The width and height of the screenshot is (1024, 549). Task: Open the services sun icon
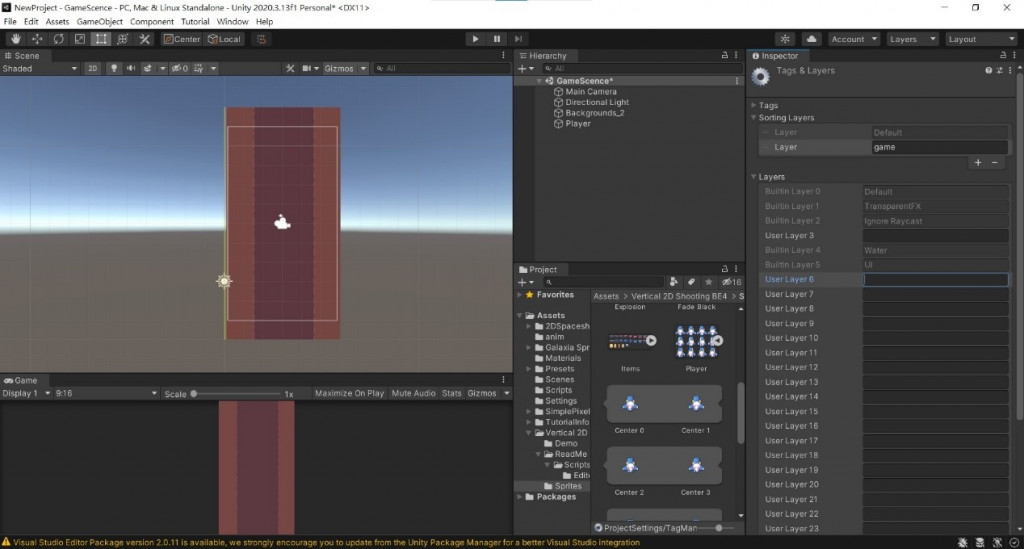pos(785,39)
